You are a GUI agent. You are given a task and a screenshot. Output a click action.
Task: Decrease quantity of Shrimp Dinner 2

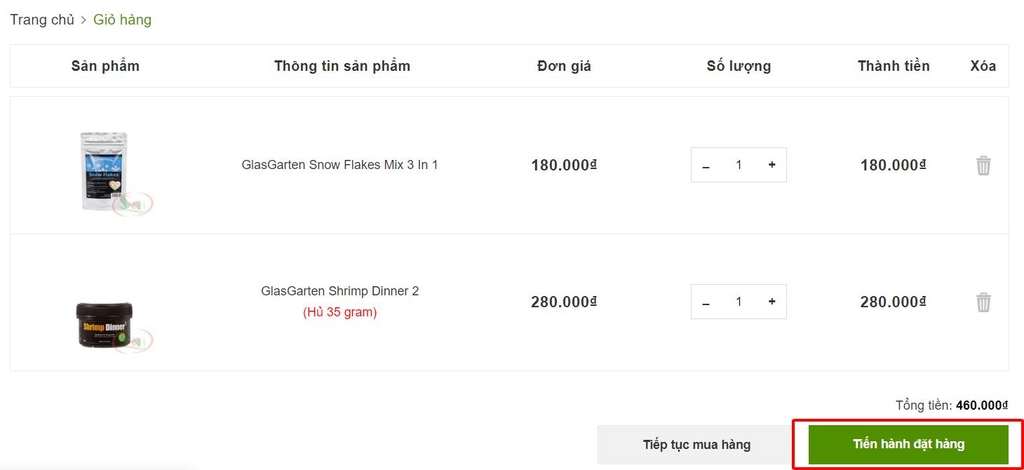[x=706, y=302]
